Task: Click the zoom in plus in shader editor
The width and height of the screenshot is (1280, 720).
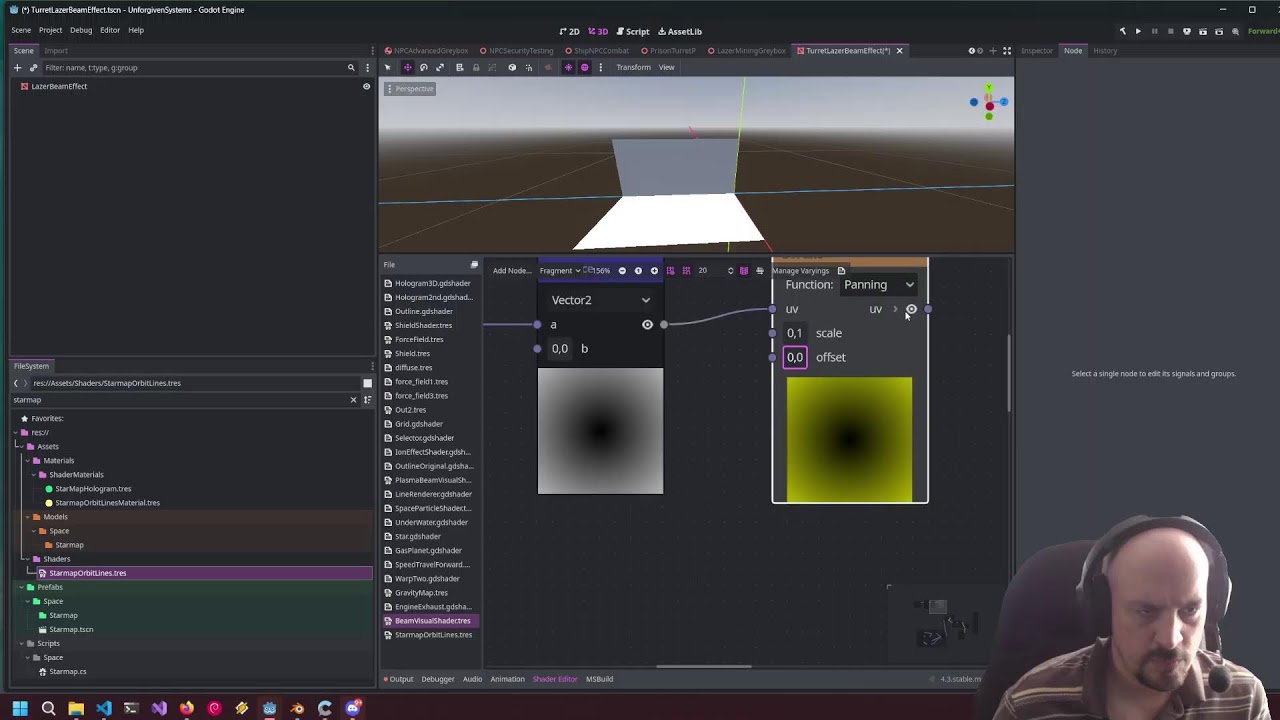Action: click(654, 270)
